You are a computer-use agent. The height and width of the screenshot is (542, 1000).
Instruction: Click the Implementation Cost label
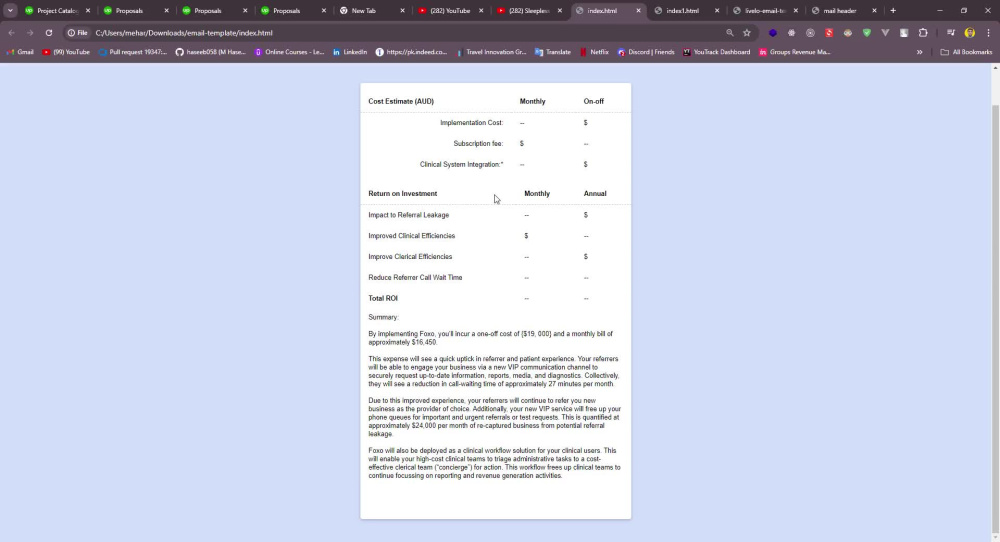[471, 122]
